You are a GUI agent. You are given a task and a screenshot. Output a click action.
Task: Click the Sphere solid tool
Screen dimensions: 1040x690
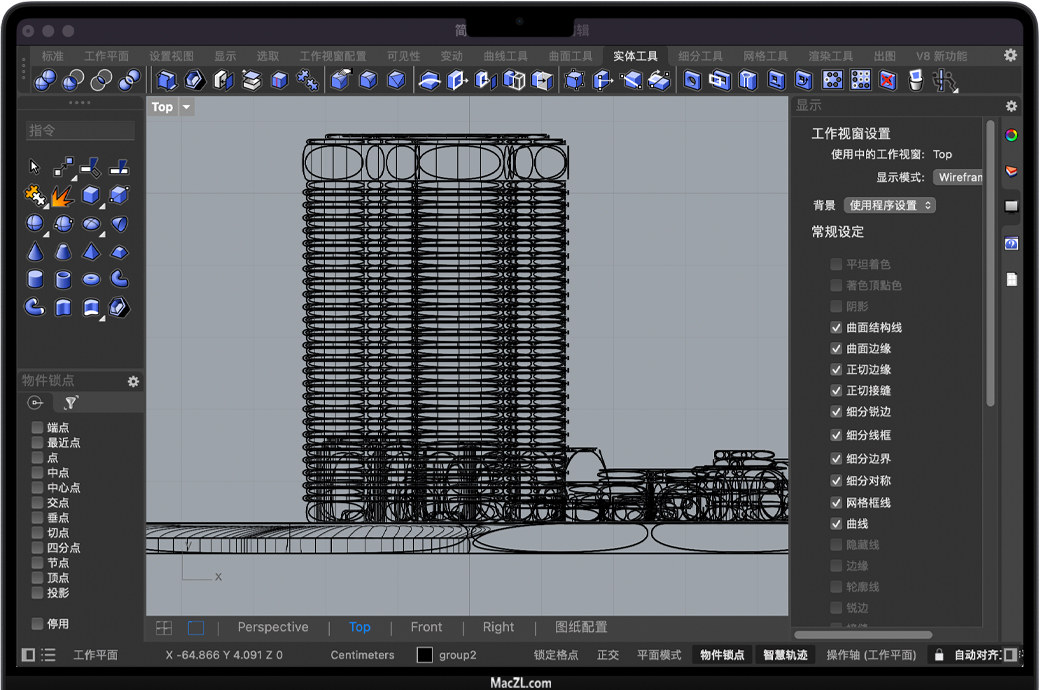click(x=35, y=223)
